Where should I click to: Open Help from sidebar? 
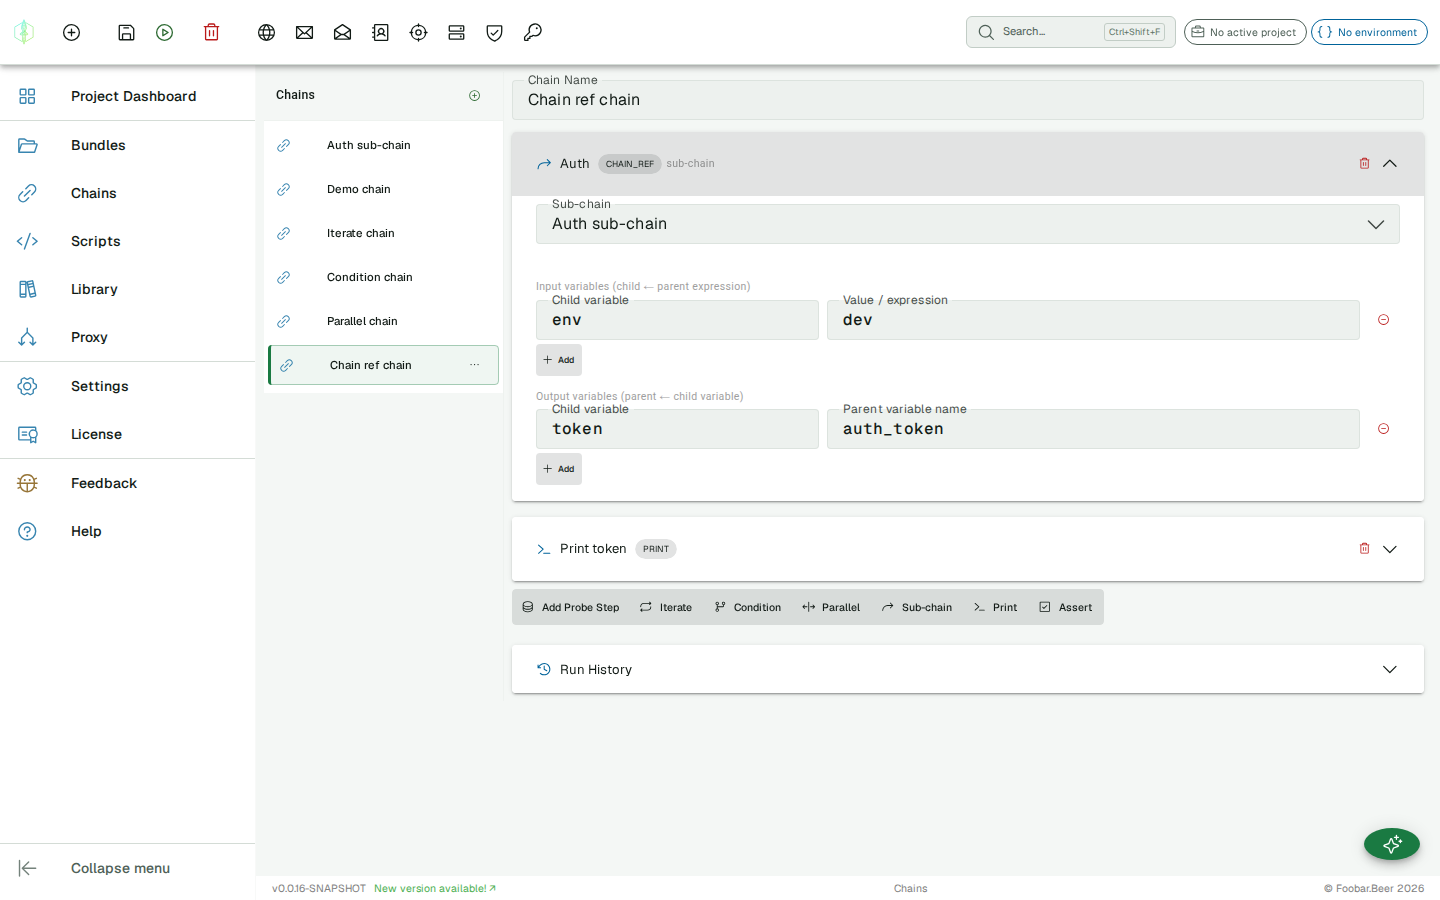(128, 531)
